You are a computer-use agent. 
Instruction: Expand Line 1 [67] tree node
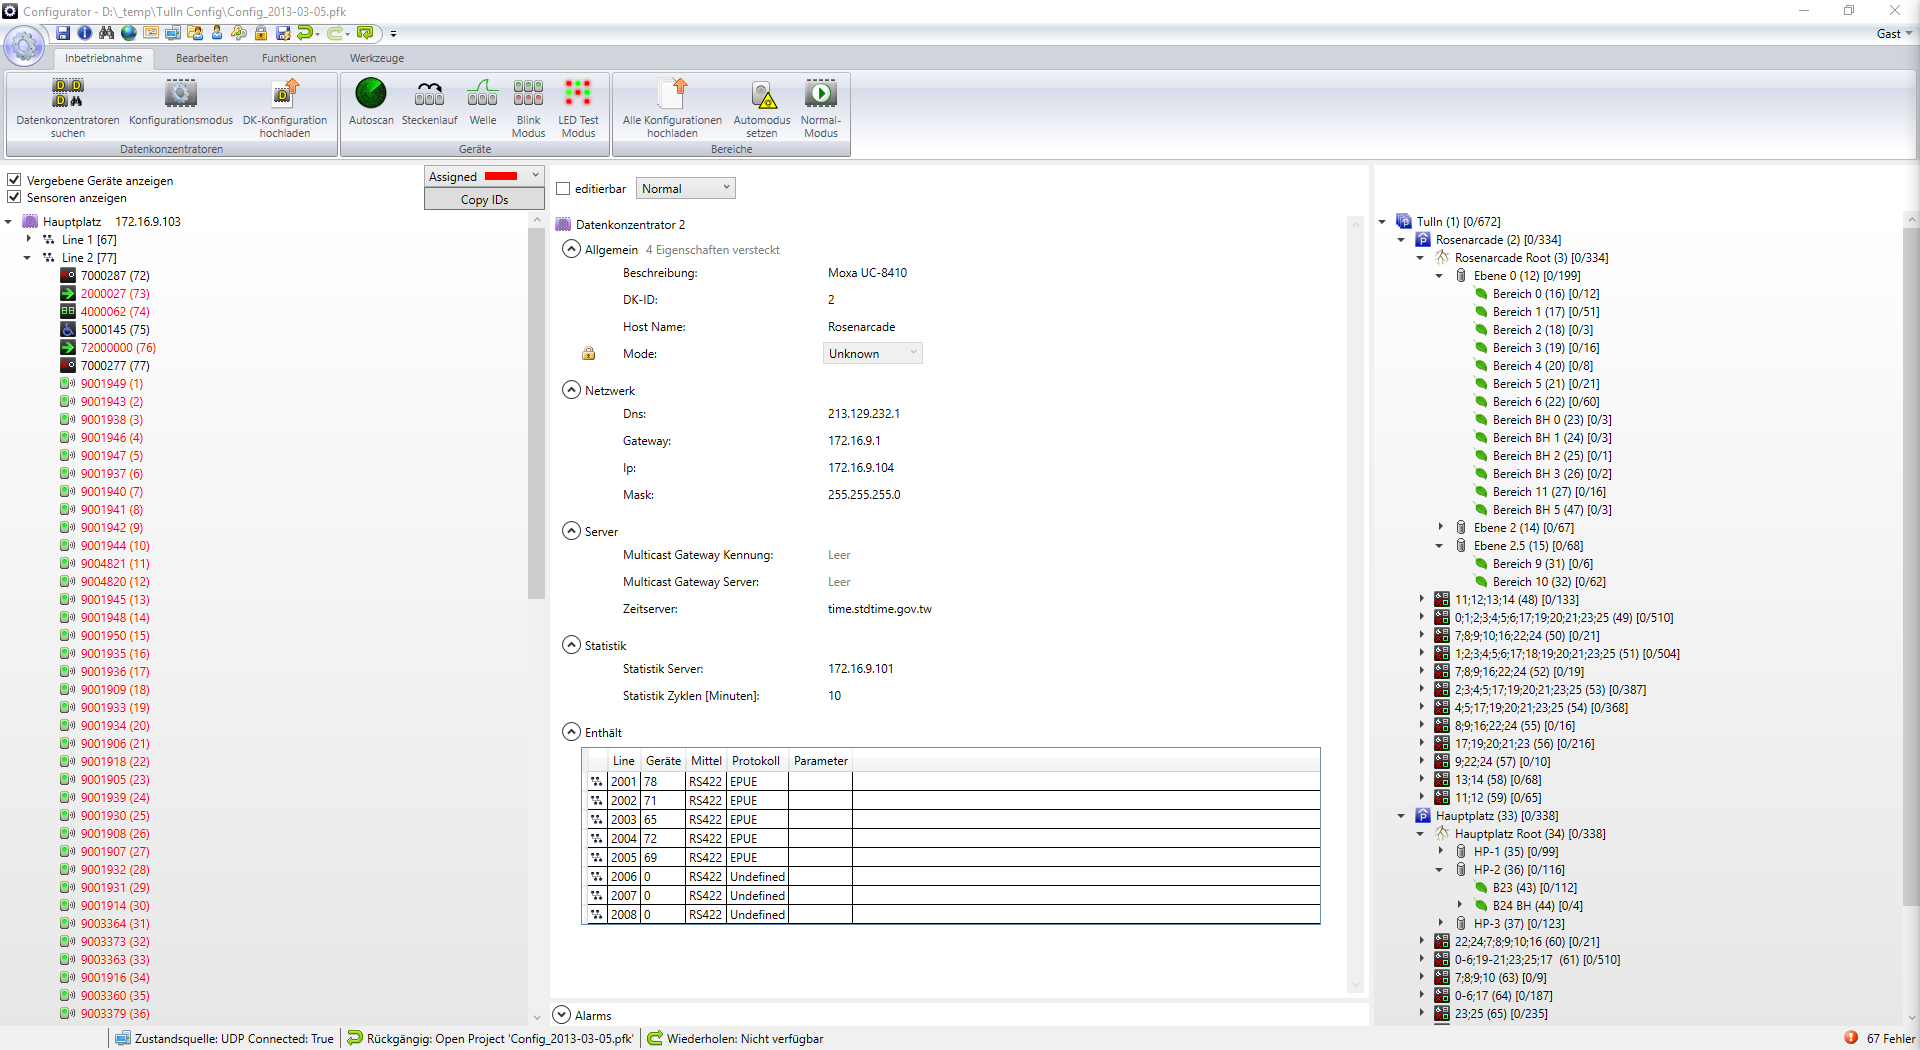pyautogui.click(x=28, y=239)
